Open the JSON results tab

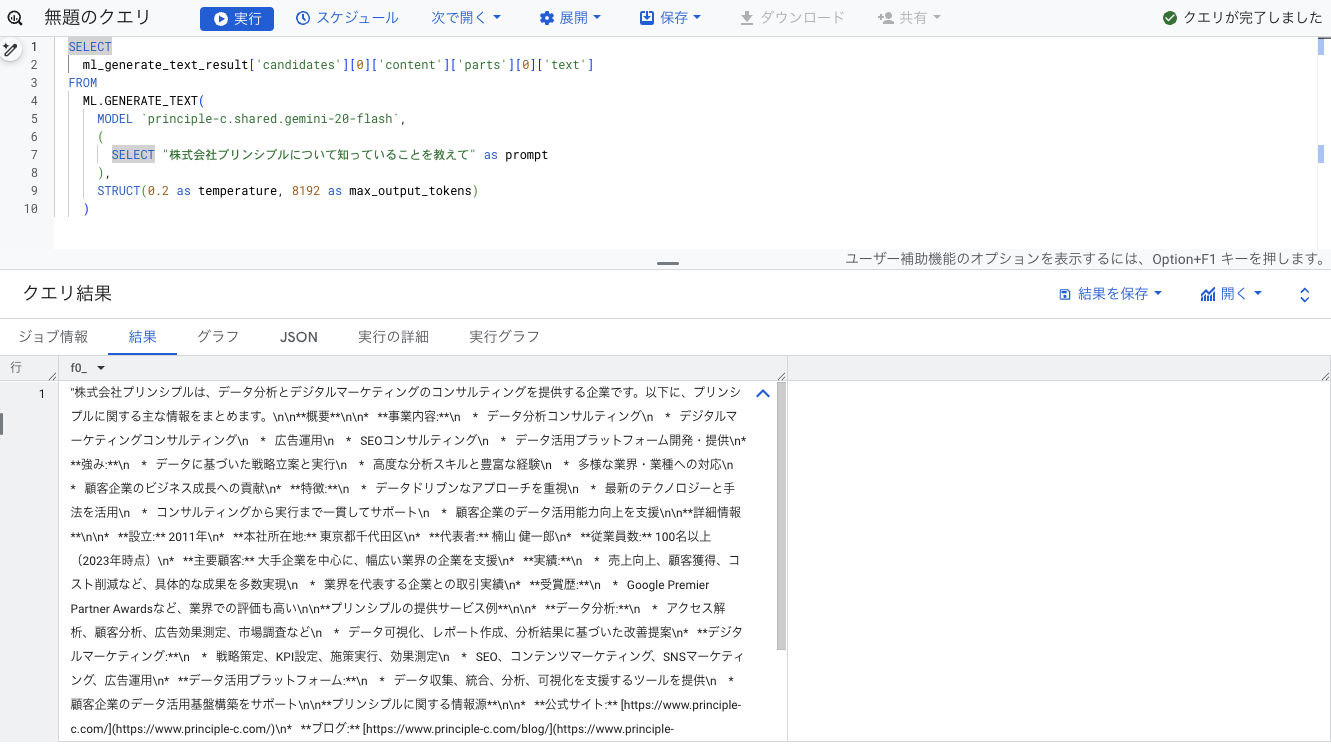click(298, 336)
